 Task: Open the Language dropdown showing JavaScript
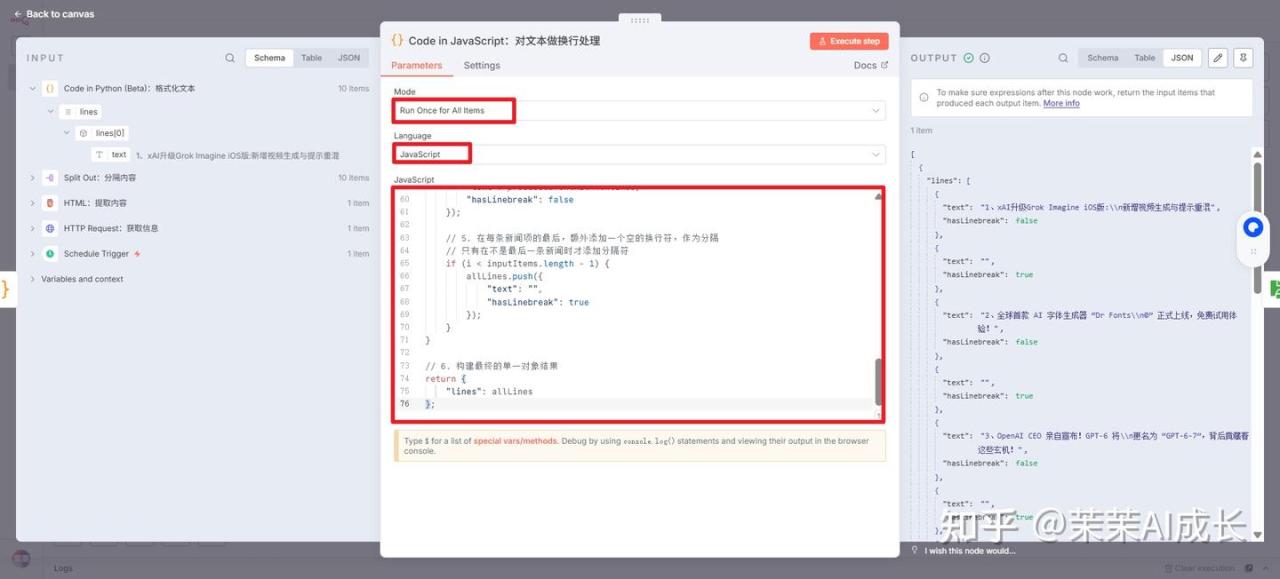click(x=638, y=154)
